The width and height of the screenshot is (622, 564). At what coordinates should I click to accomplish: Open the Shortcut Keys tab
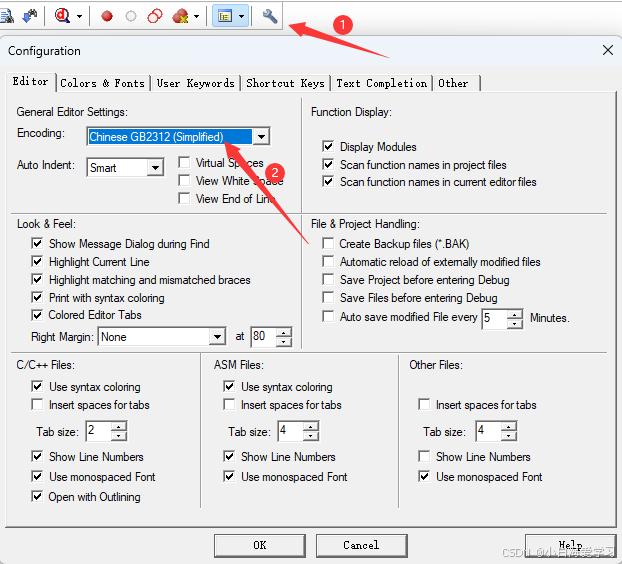(285, 83)
